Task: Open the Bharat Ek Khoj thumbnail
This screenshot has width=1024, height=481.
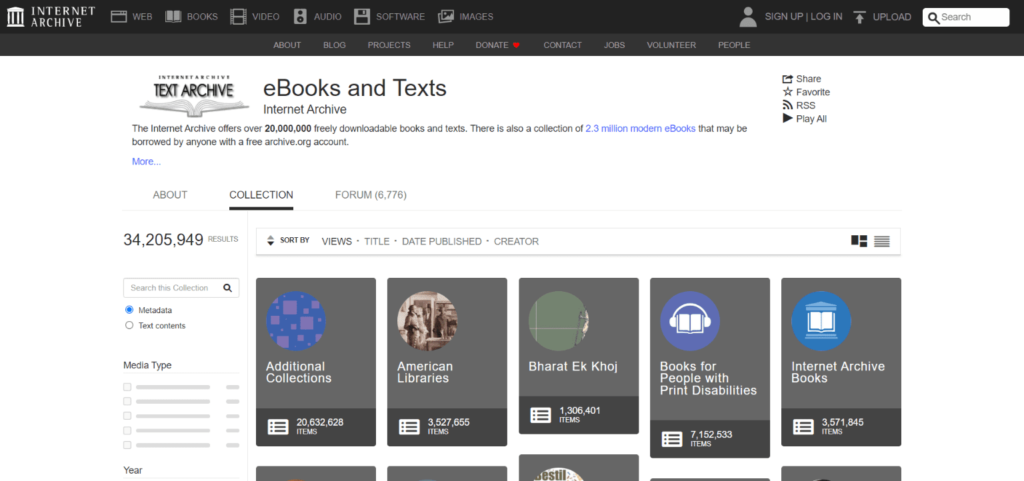Action: [558, 321]
